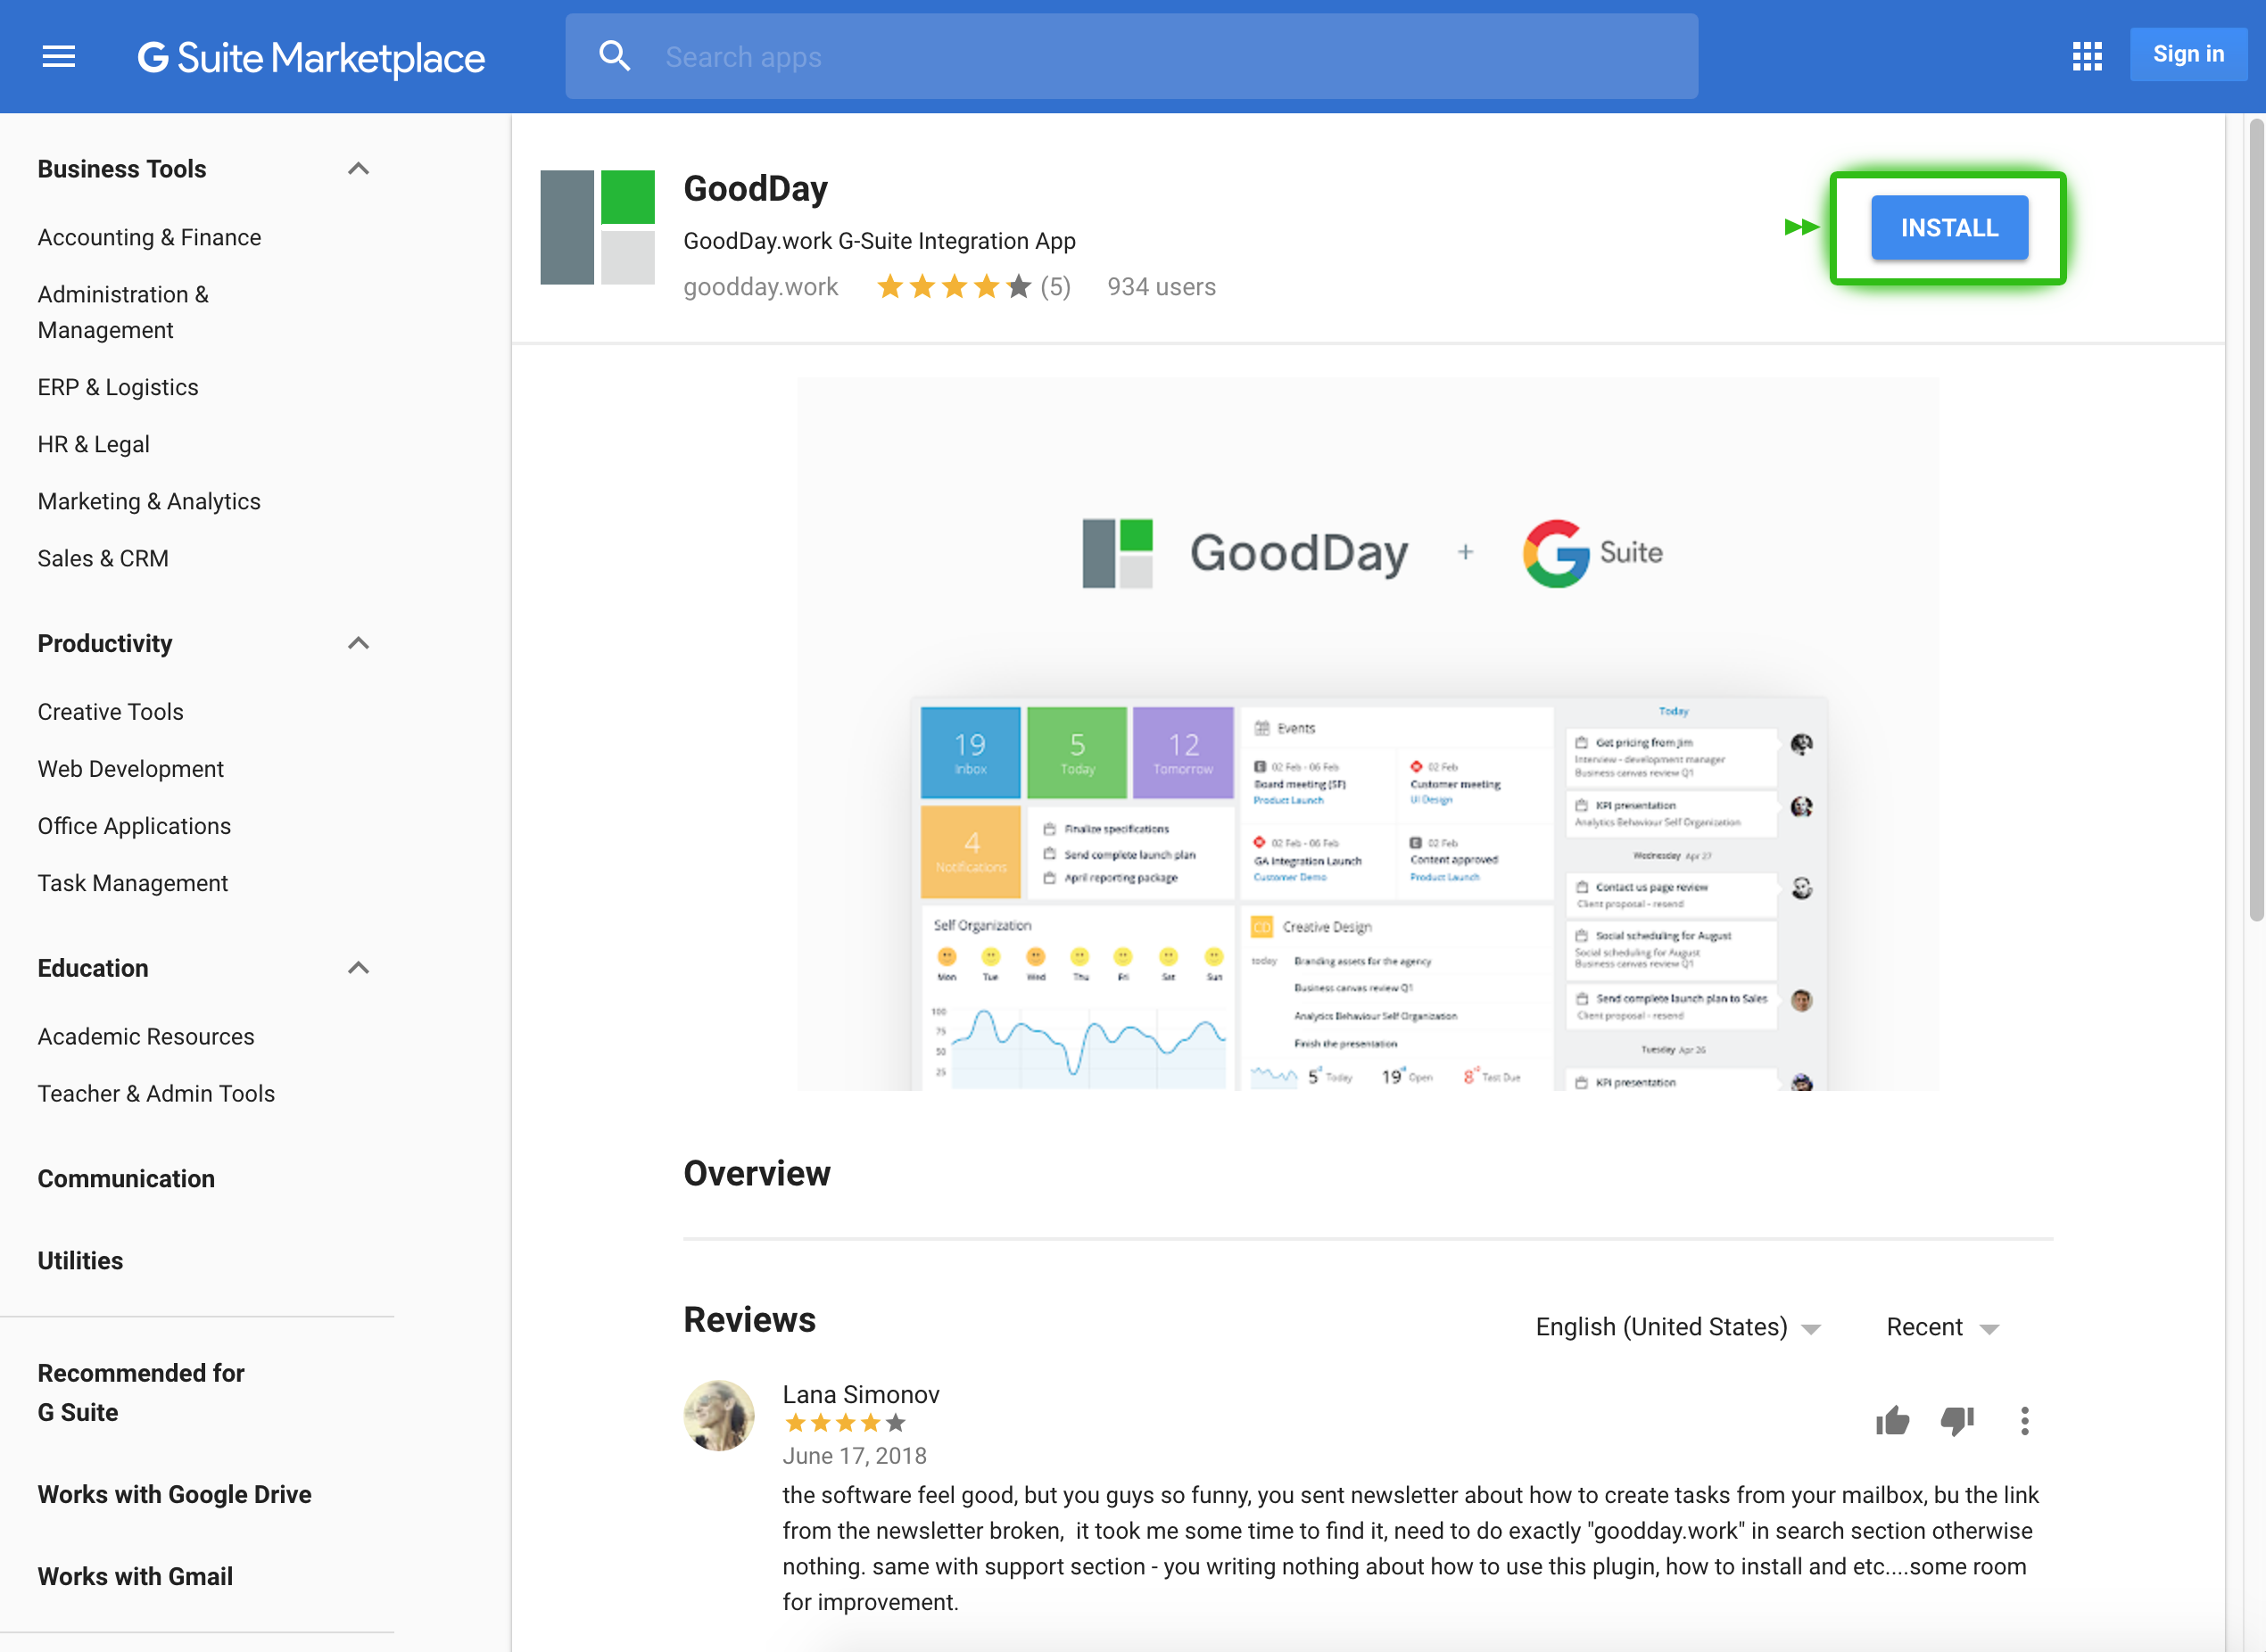
Task: Open Creative Tools category
Action: coord(110,712)
